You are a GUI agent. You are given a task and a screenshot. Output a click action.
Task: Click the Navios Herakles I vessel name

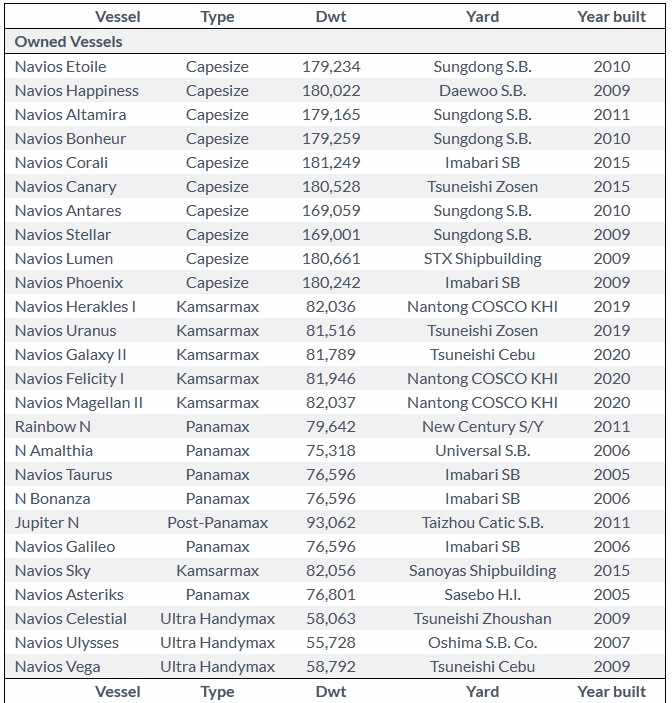click(75, 307)
